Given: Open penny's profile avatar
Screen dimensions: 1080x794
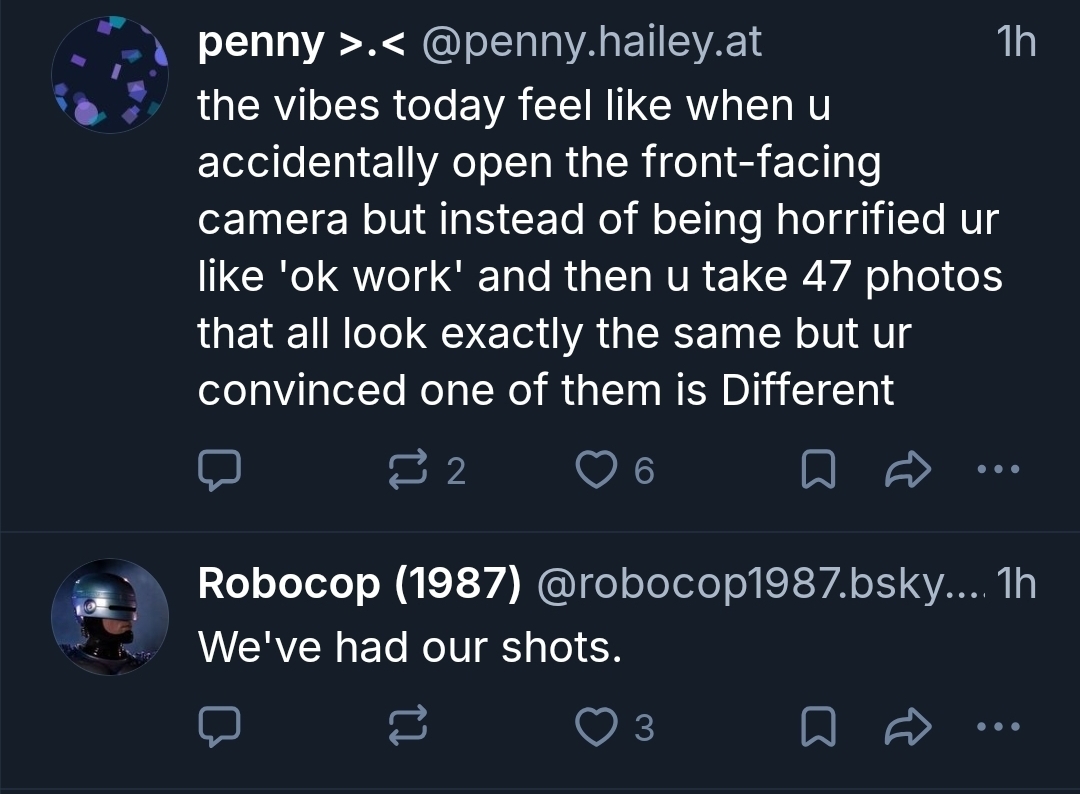Looking at the screenshot, I should (110, 76).
